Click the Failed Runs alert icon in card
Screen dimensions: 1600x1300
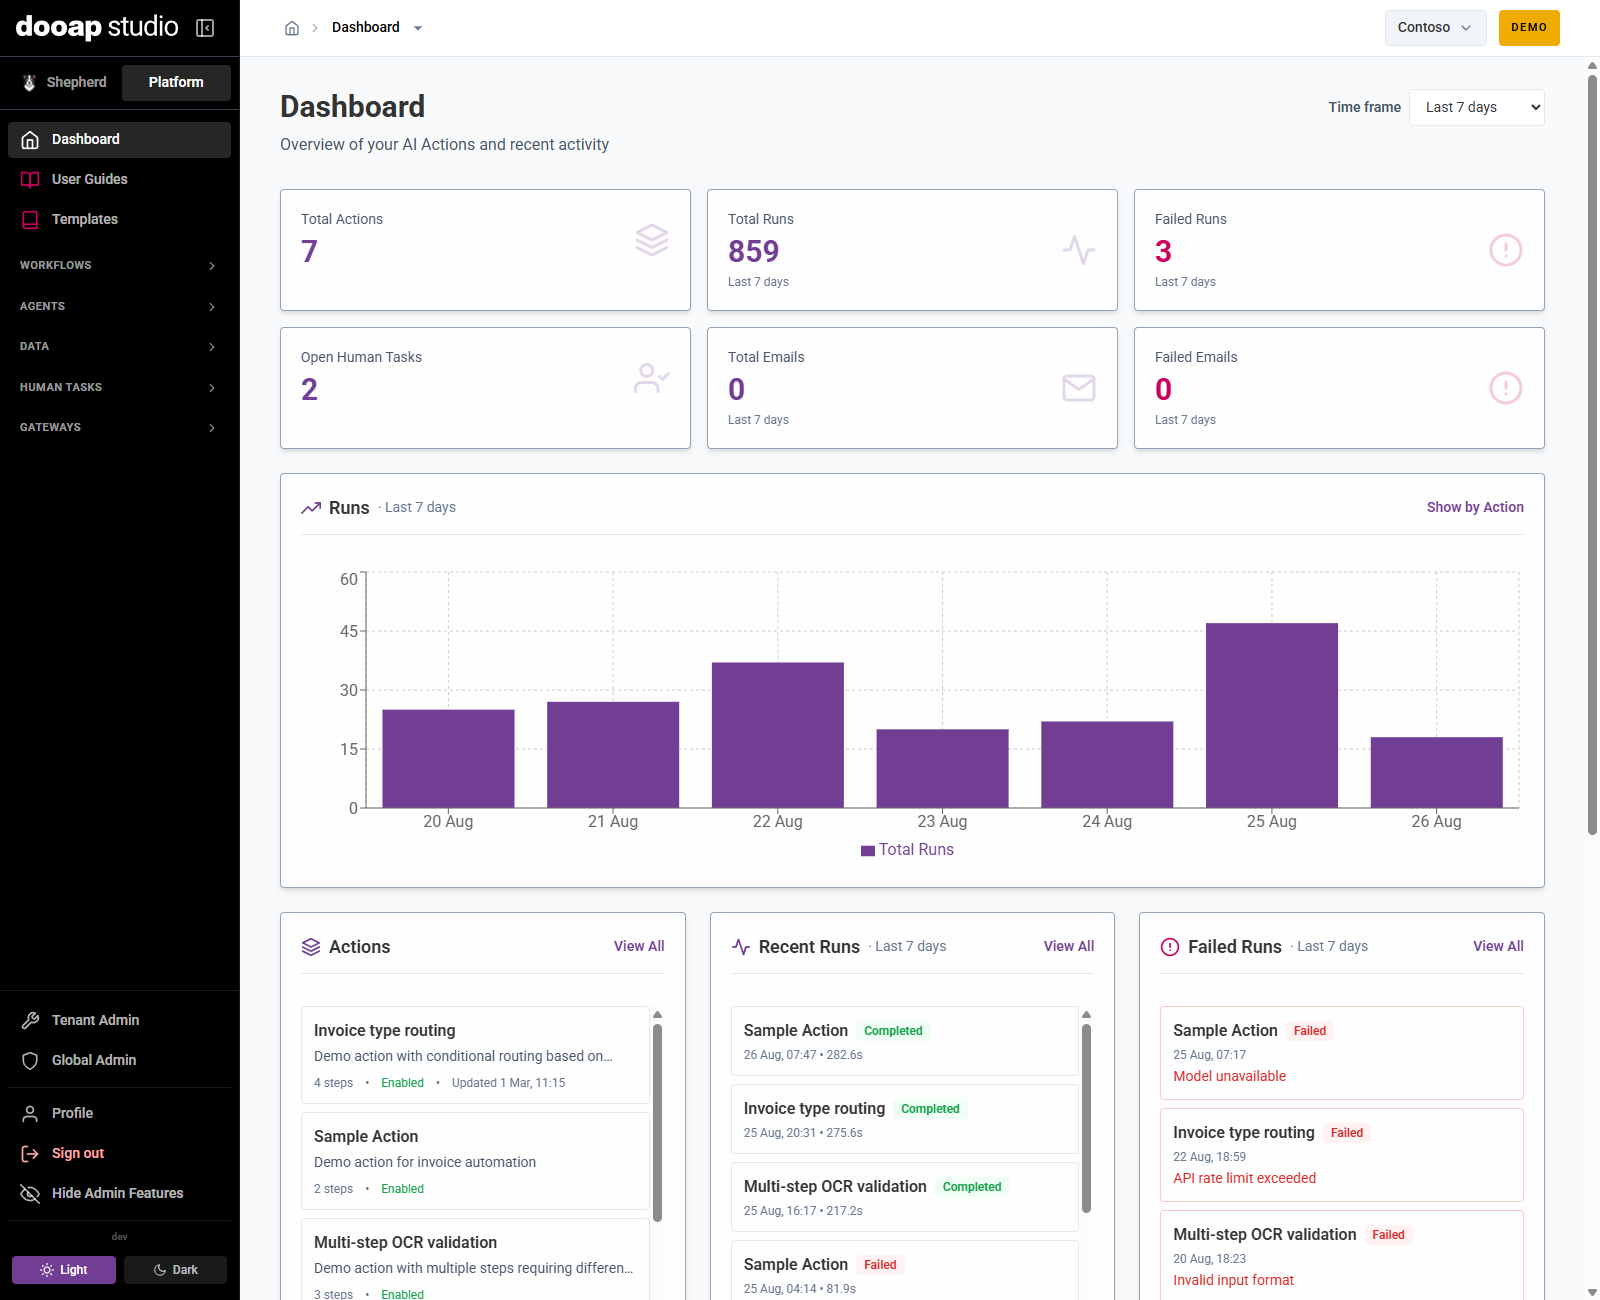pyautogui.click(x=1506, y=250)
